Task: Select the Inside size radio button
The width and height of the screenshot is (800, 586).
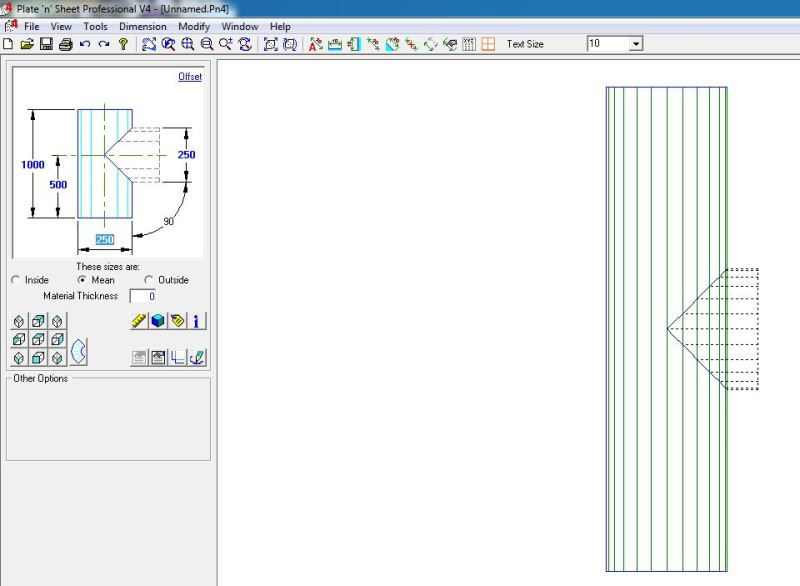Action: click(x=15, y=280)
